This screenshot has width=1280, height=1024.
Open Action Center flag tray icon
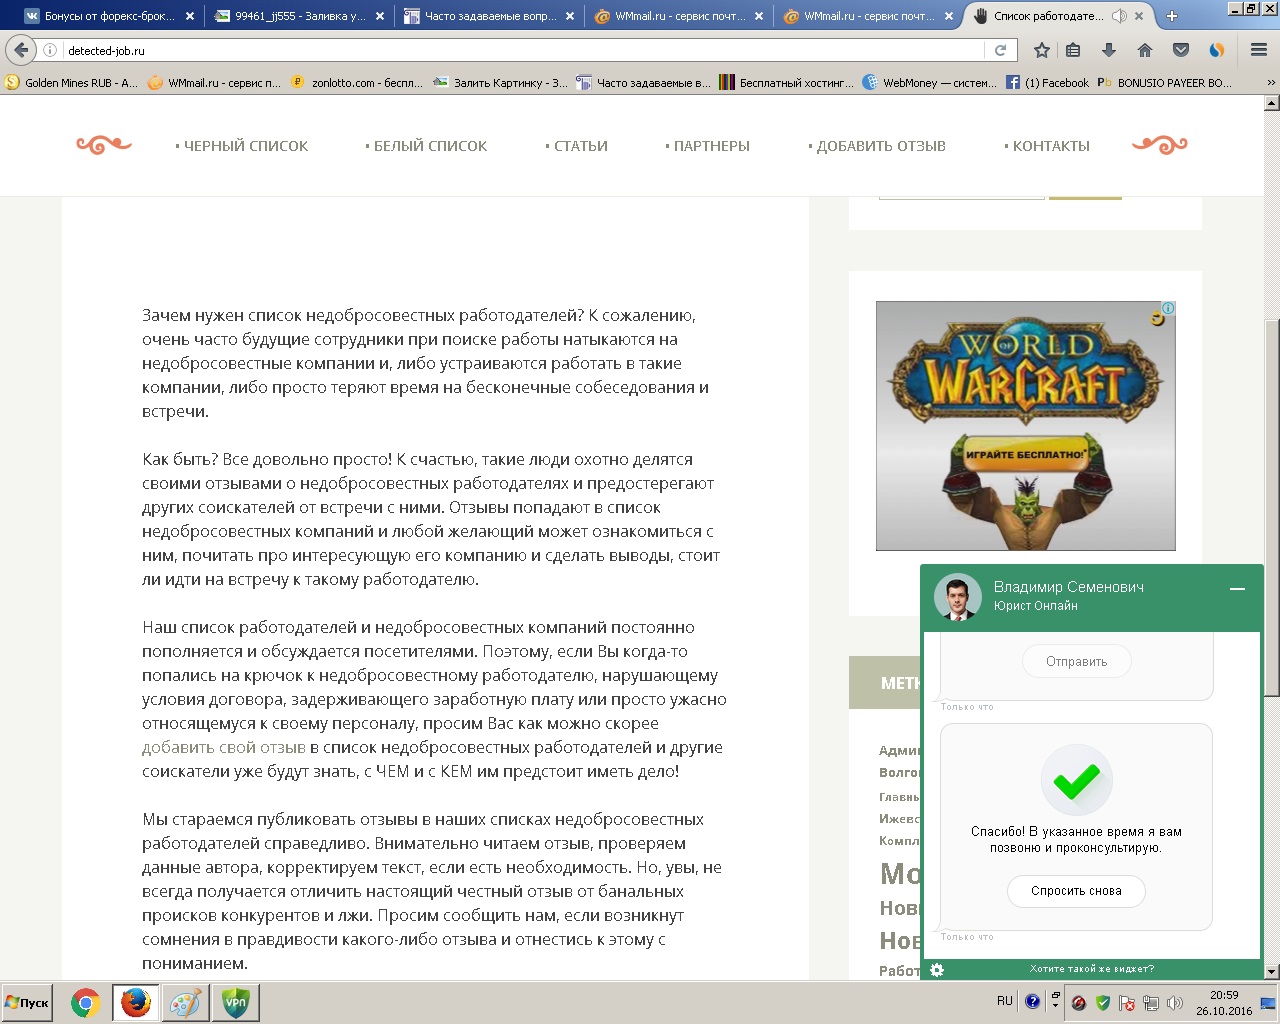(1127, 1003)
